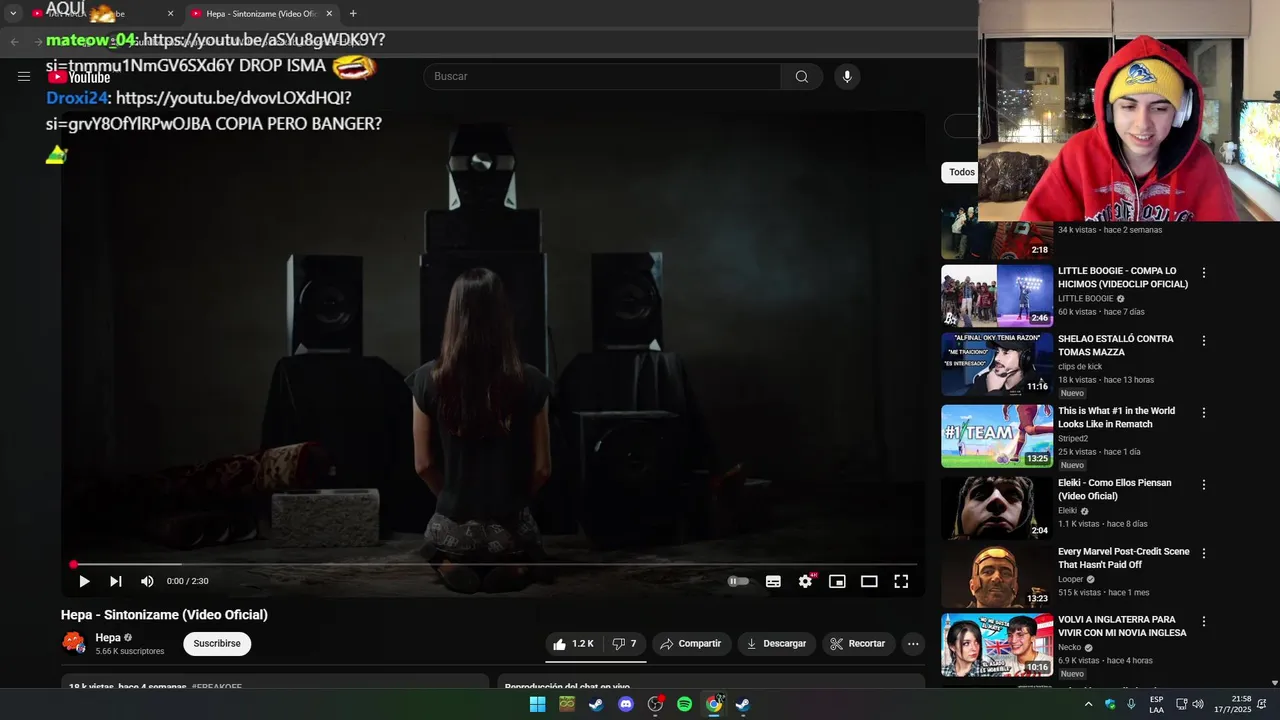
Task: Open more actions ellipsis under video
Action: point(913,644)
